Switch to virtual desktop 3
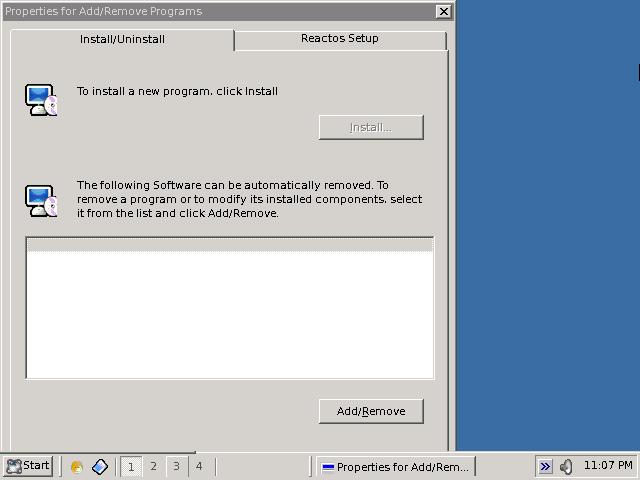The width and height of the screenshot is (640, 480). 176,466
